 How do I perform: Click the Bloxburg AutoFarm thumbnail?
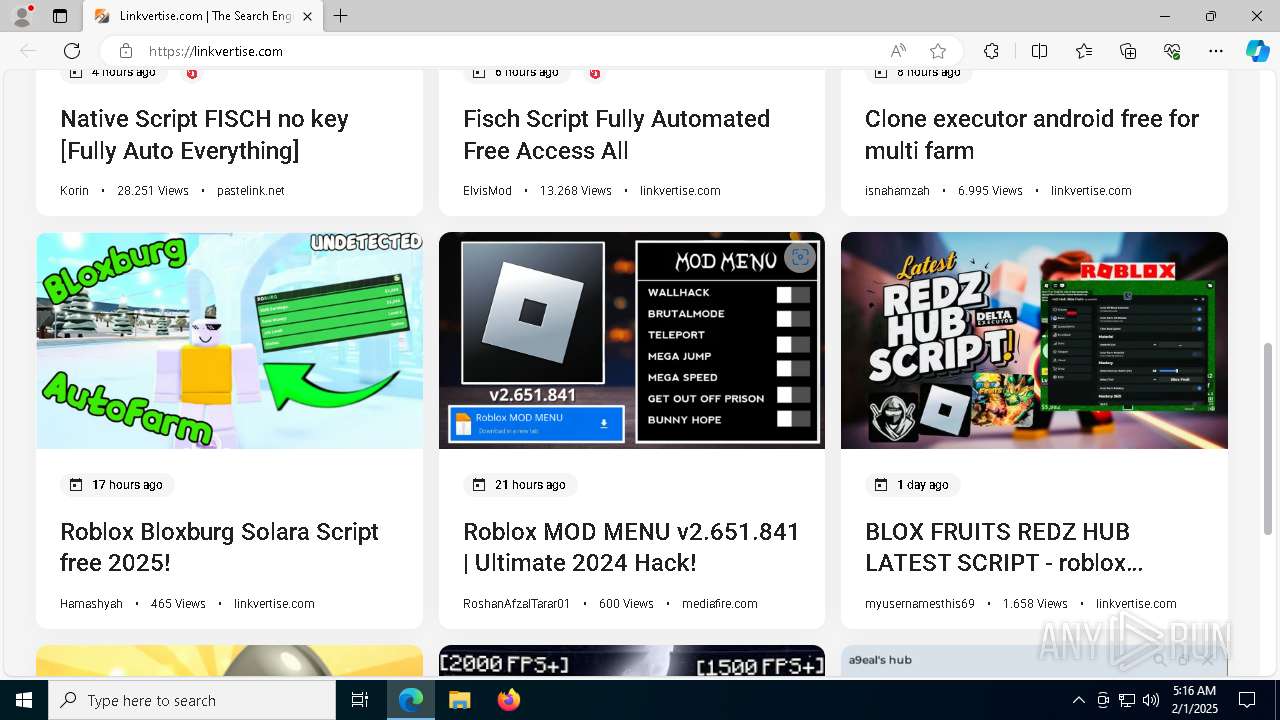(229, 341)
